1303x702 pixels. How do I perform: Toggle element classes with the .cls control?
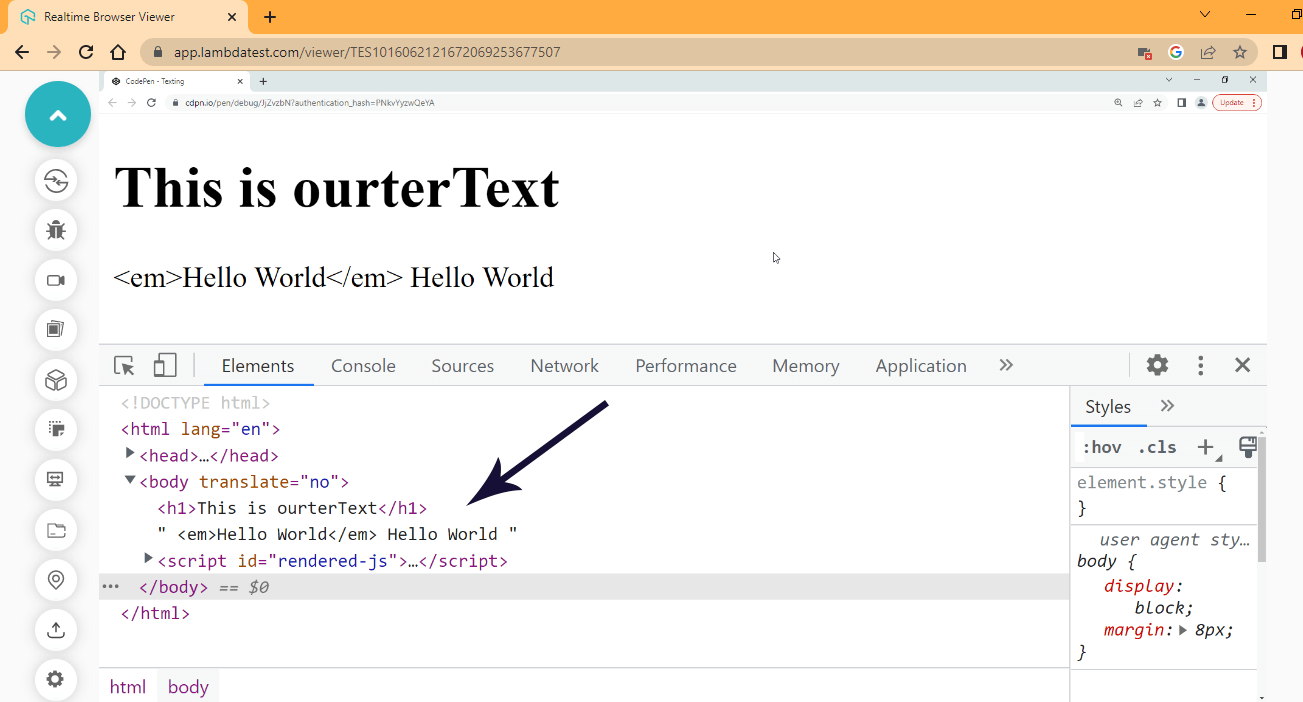(x=1157, y=447)
